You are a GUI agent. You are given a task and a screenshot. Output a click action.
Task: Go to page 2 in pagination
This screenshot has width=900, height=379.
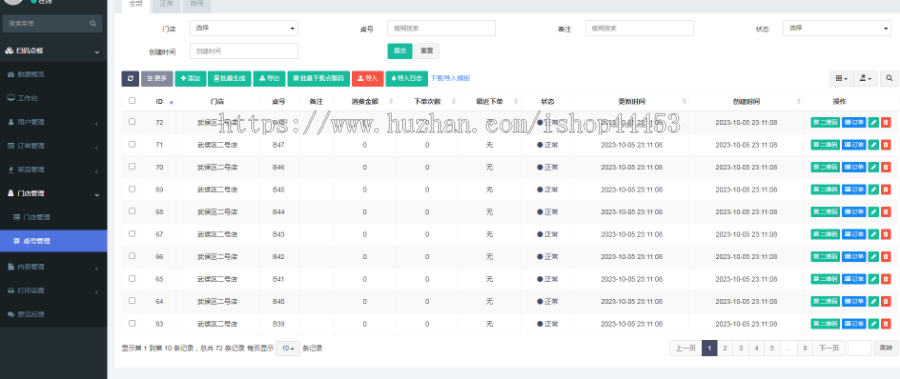pos(726,348)
